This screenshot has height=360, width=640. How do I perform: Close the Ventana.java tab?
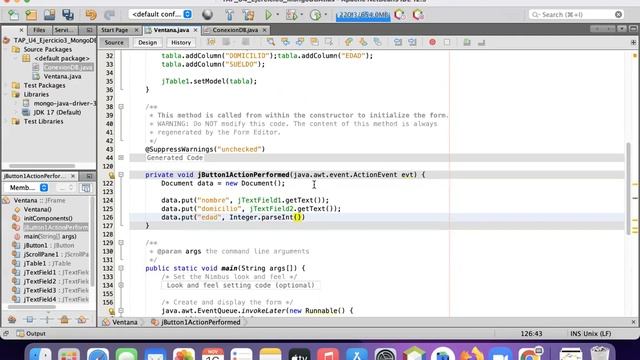(x=196, y=30)
